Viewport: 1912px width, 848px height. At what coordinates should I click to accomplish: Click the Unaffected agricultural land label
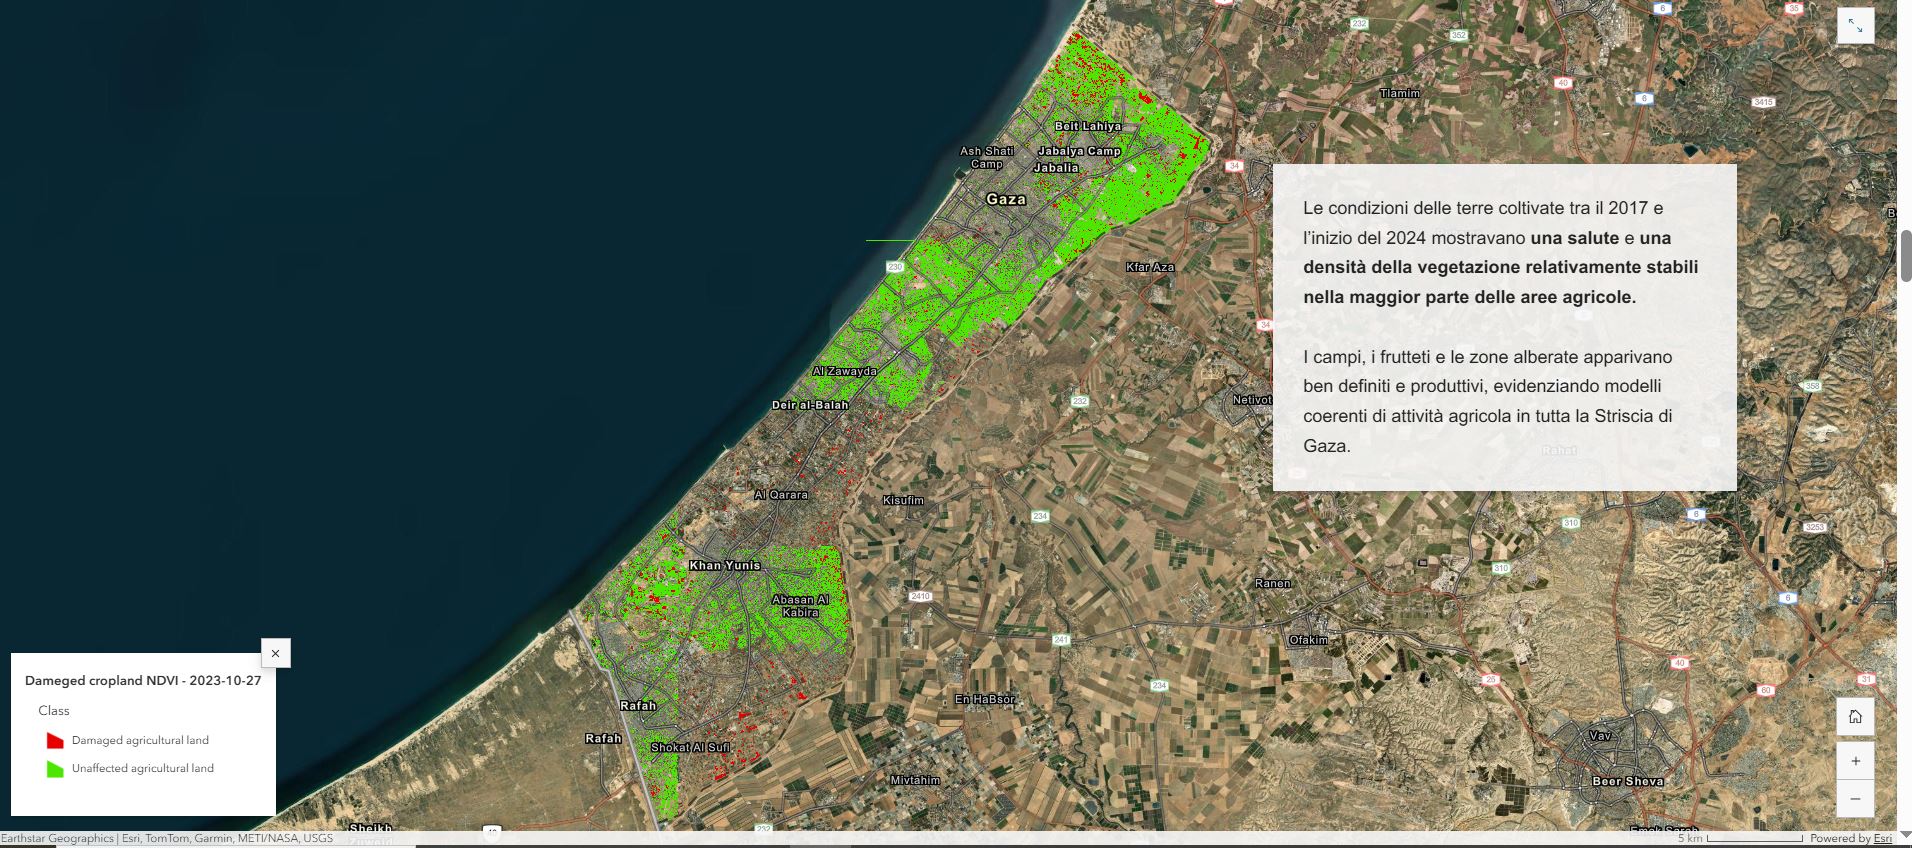pyautogui.click(x=143, y=768)
